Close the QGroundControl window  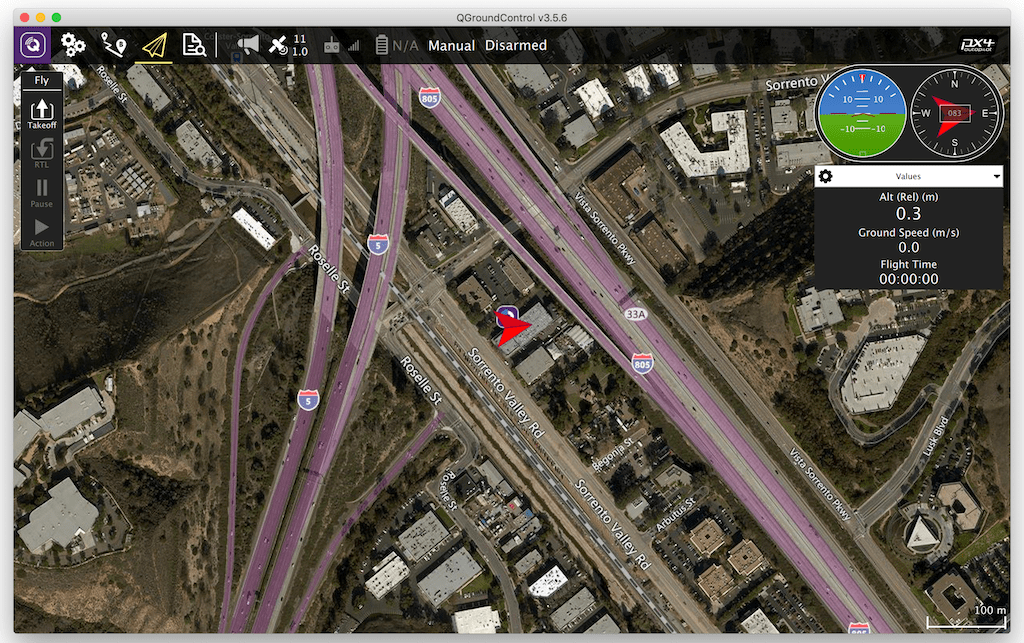click(25, 18)
